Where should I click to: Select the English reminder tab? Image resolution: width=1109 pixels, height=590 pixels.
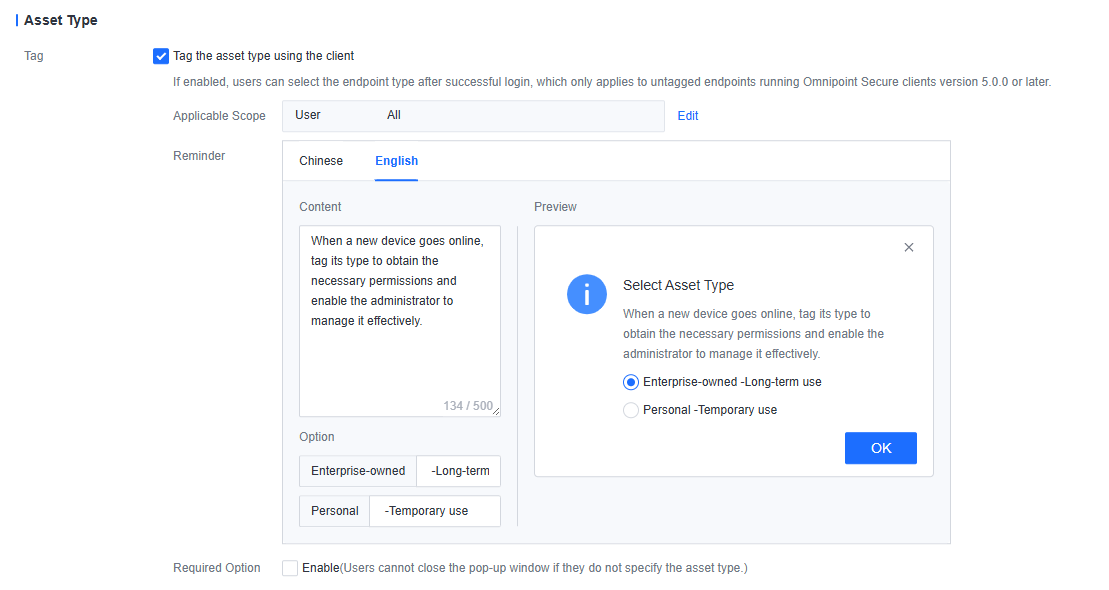click(x=396, y=161)
